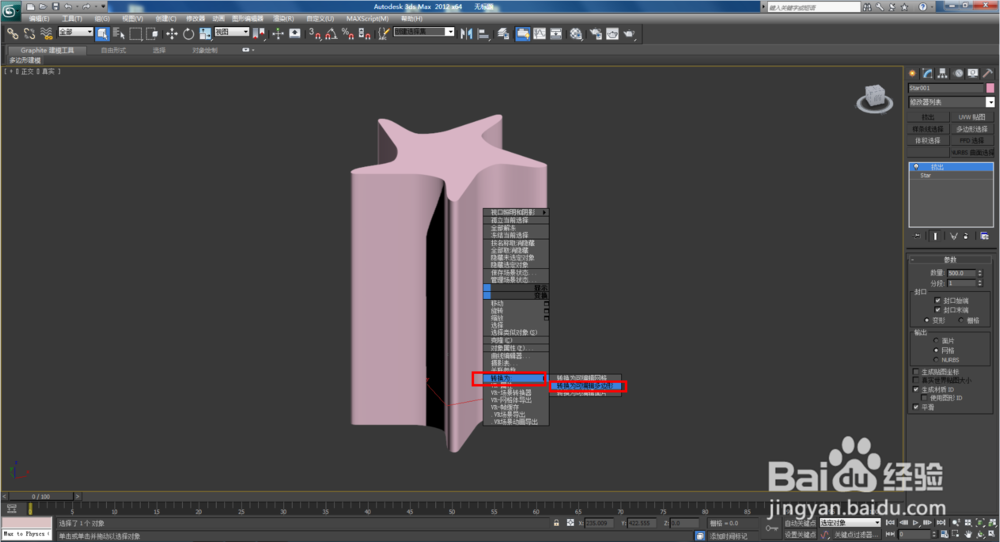Viewport: 1000px width, 542px height.
Task: Choose the Rectangular Selection Region tool
Action: pos(135,34)
